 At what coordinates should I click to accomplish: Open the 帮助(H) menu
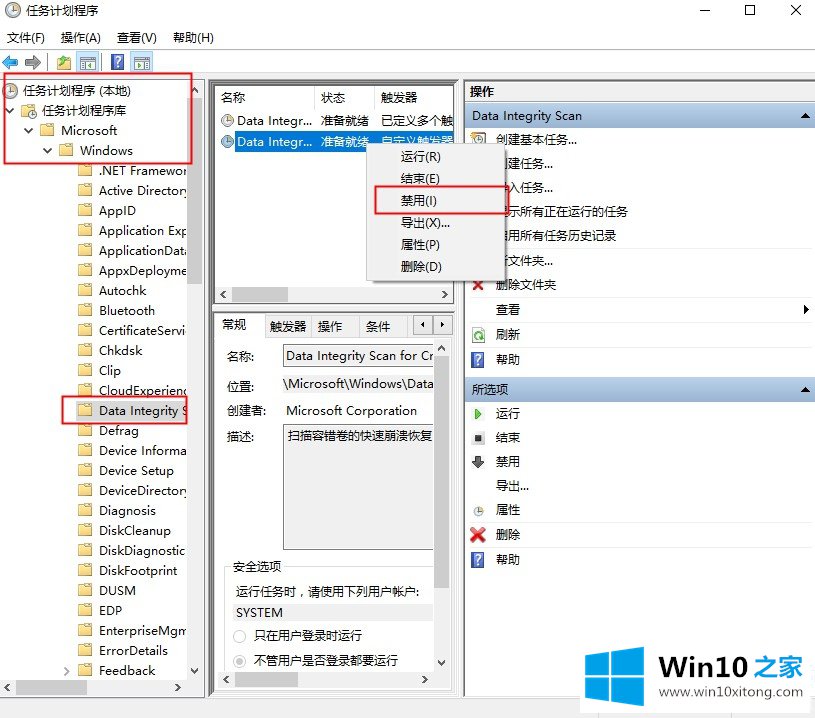pos(193,37)
